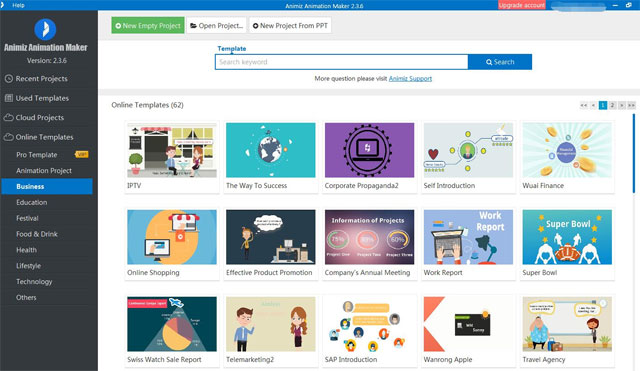This screenshot has width=640, height=371.
Task: Go to next templates page
Action: click(622, 105)
